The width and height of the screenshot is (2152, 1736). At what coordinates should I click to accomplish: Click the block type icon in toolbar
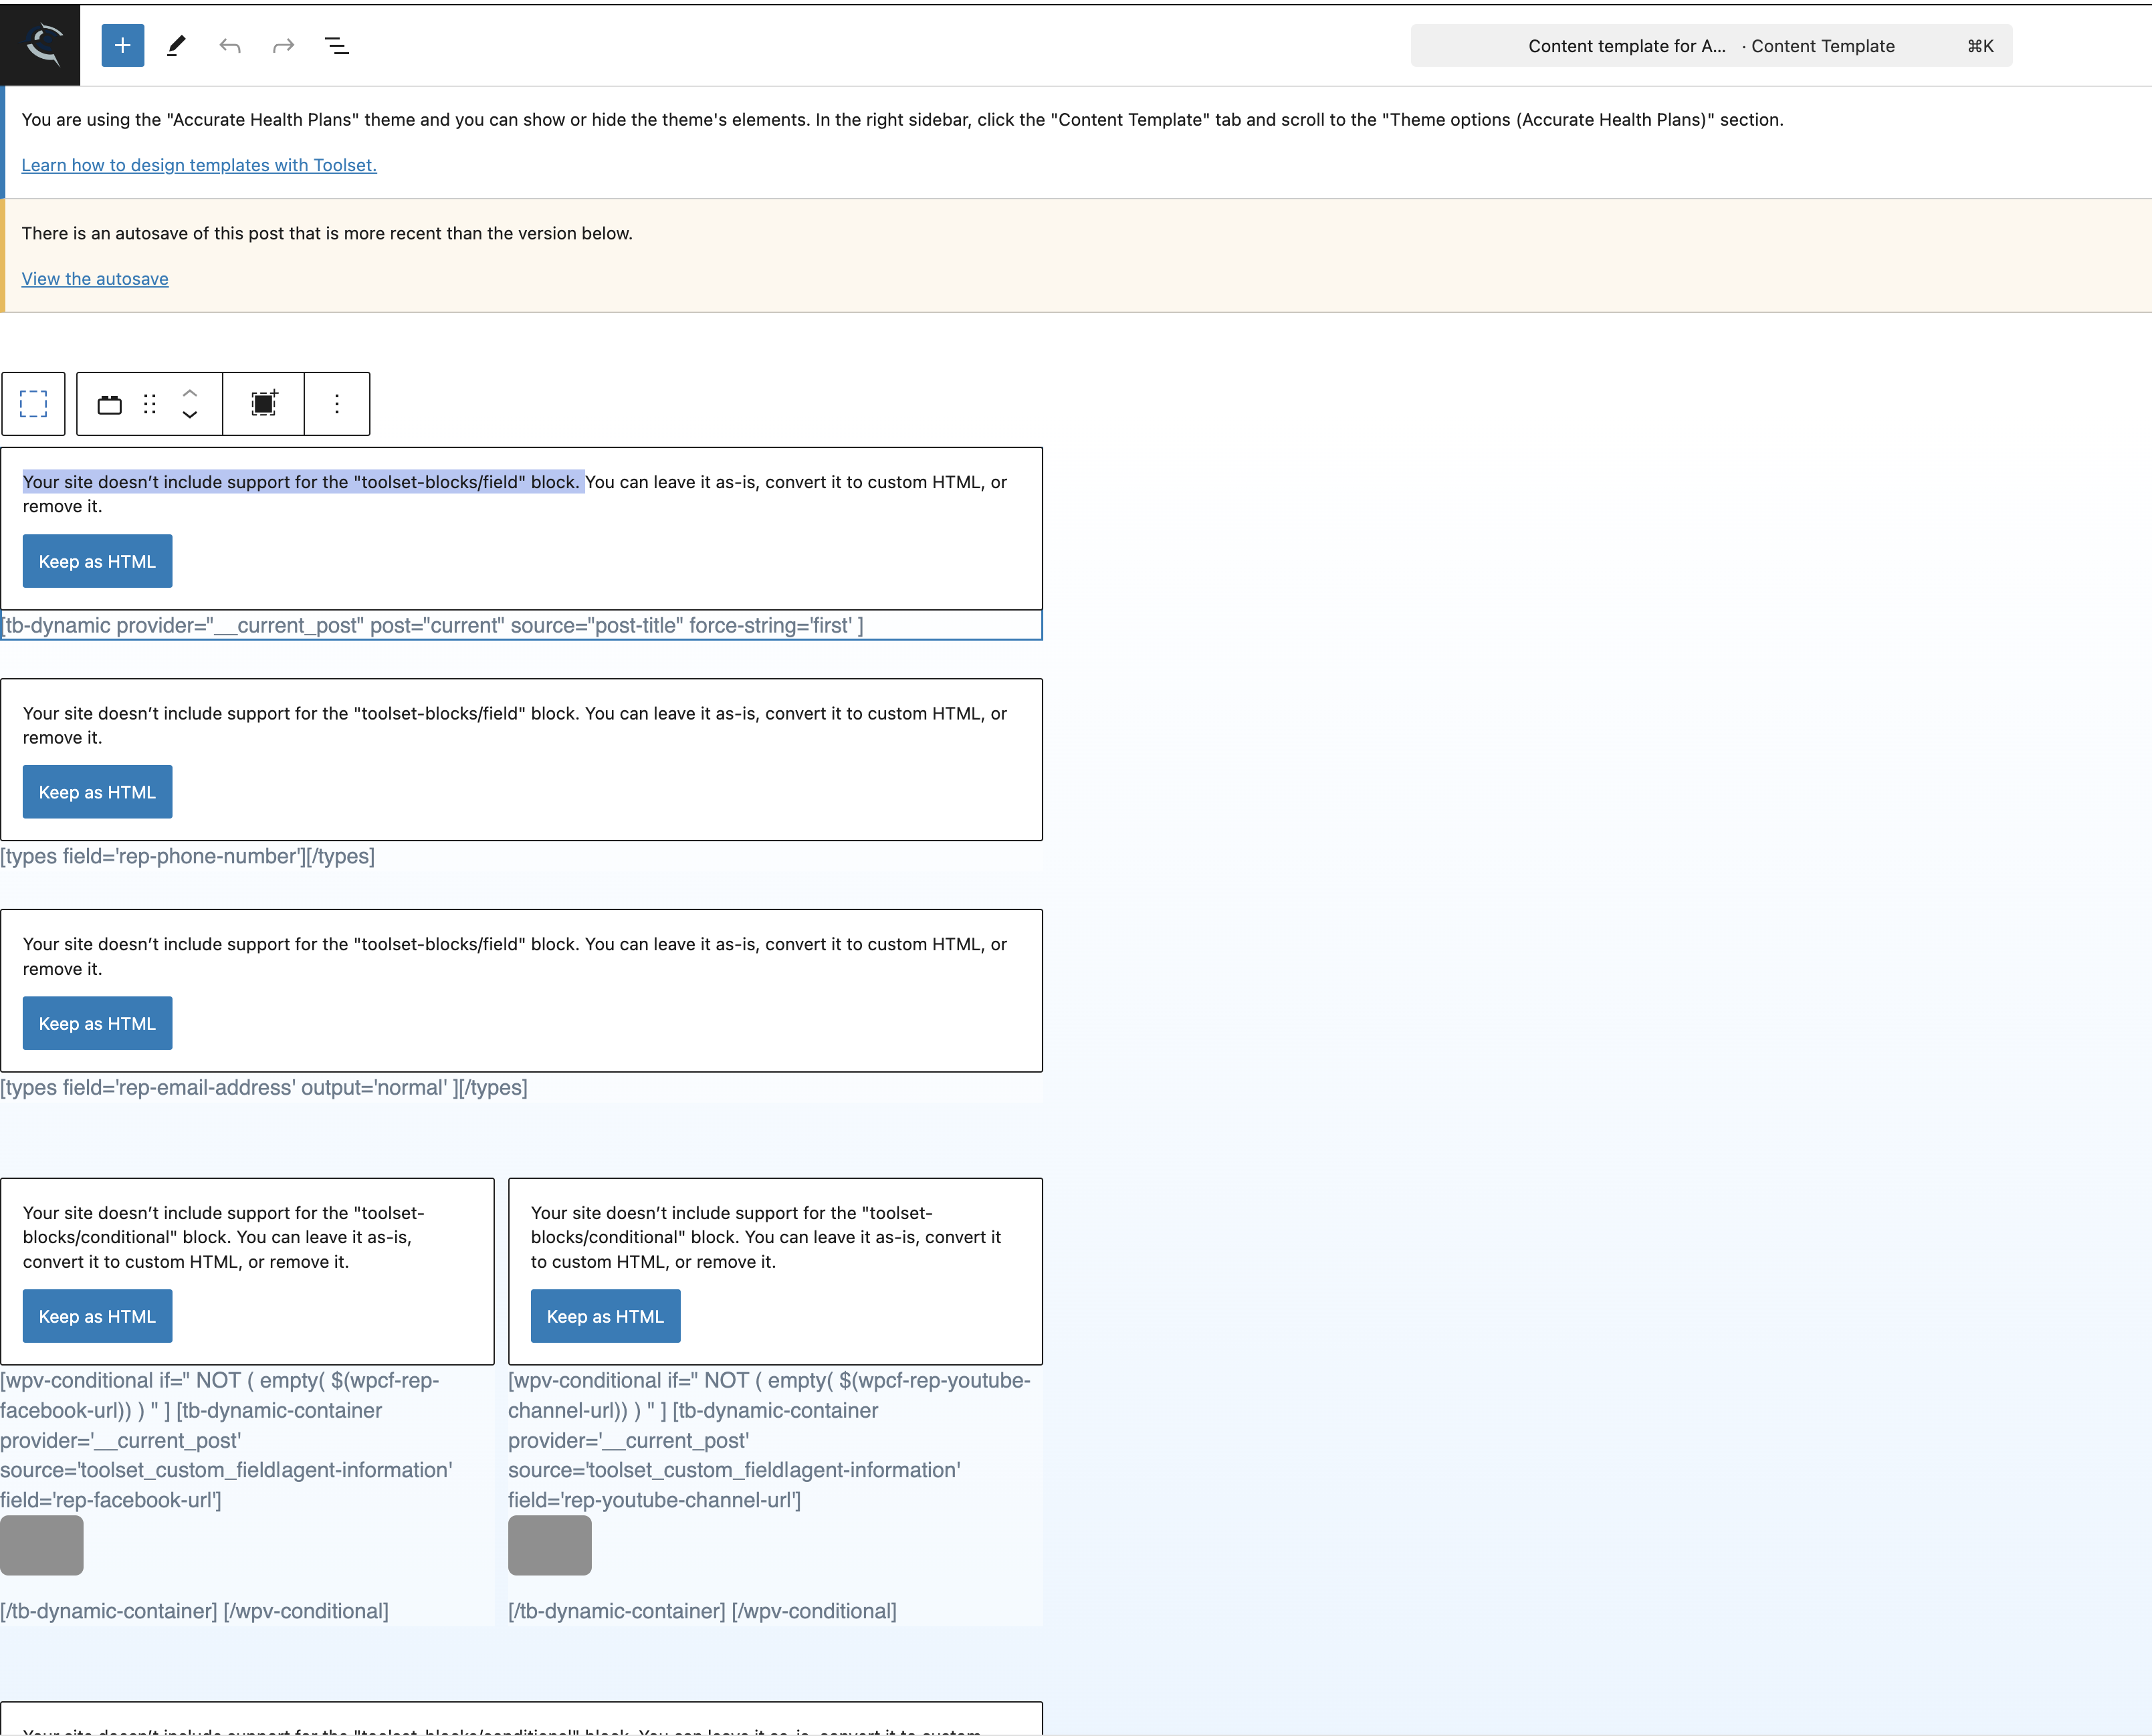pos(109,404)
